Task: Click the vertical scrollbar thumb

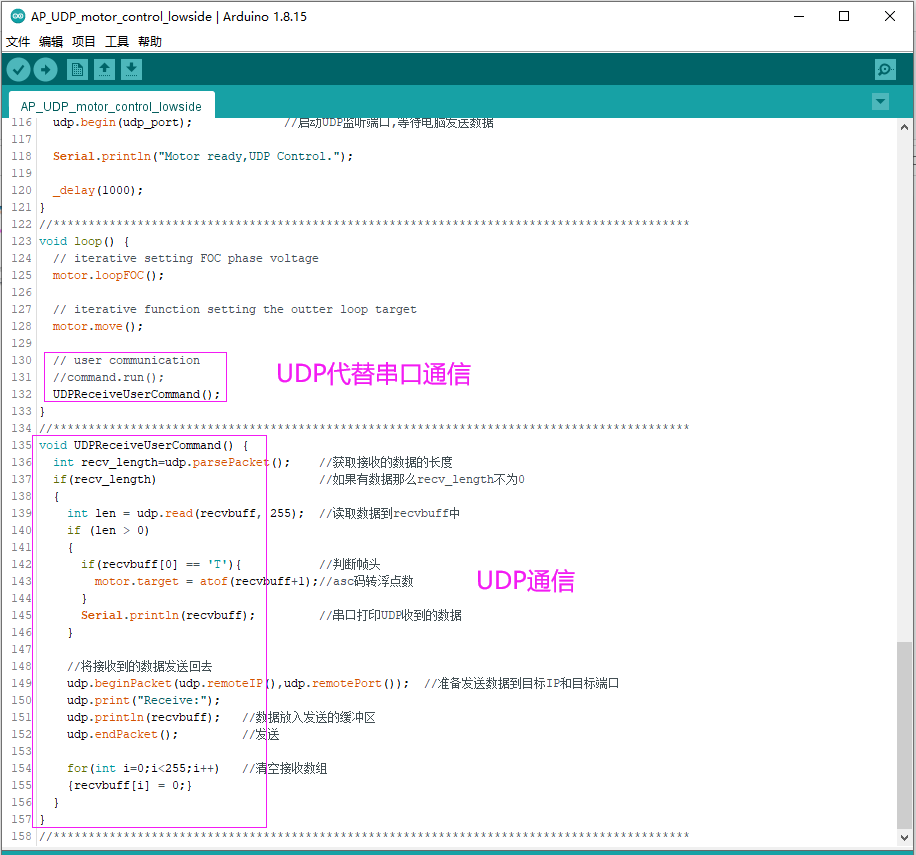Action: click(x=904, y=735)
